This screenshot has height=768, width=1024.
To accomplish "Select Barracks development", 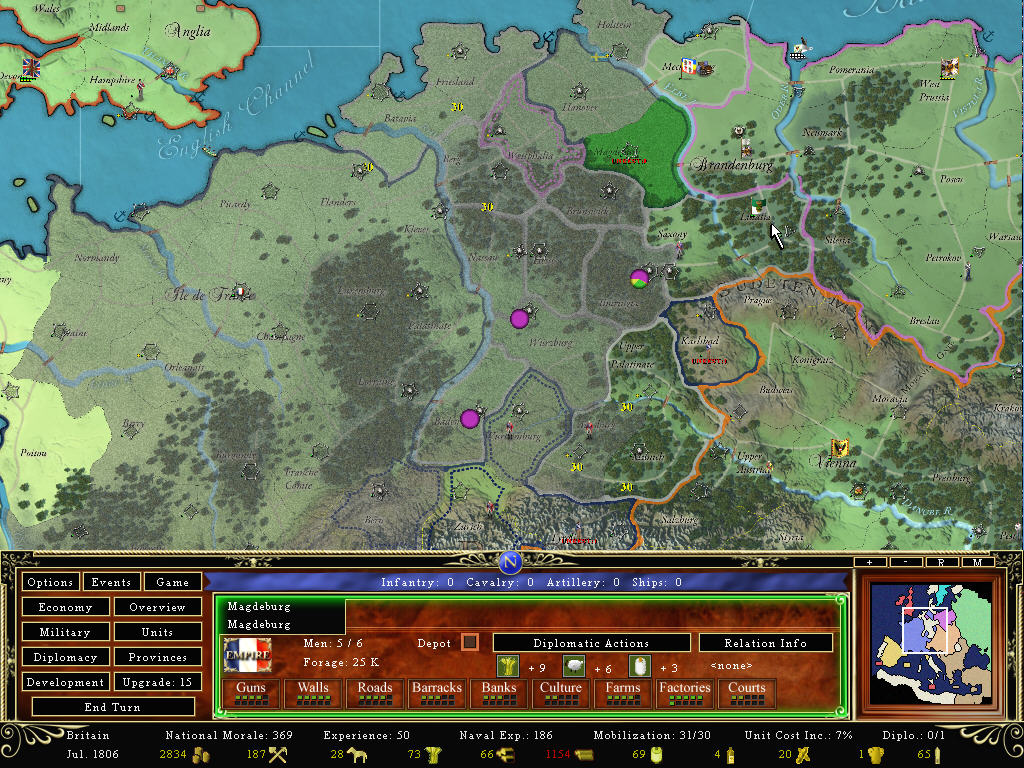I will click(x=437, y=693).
